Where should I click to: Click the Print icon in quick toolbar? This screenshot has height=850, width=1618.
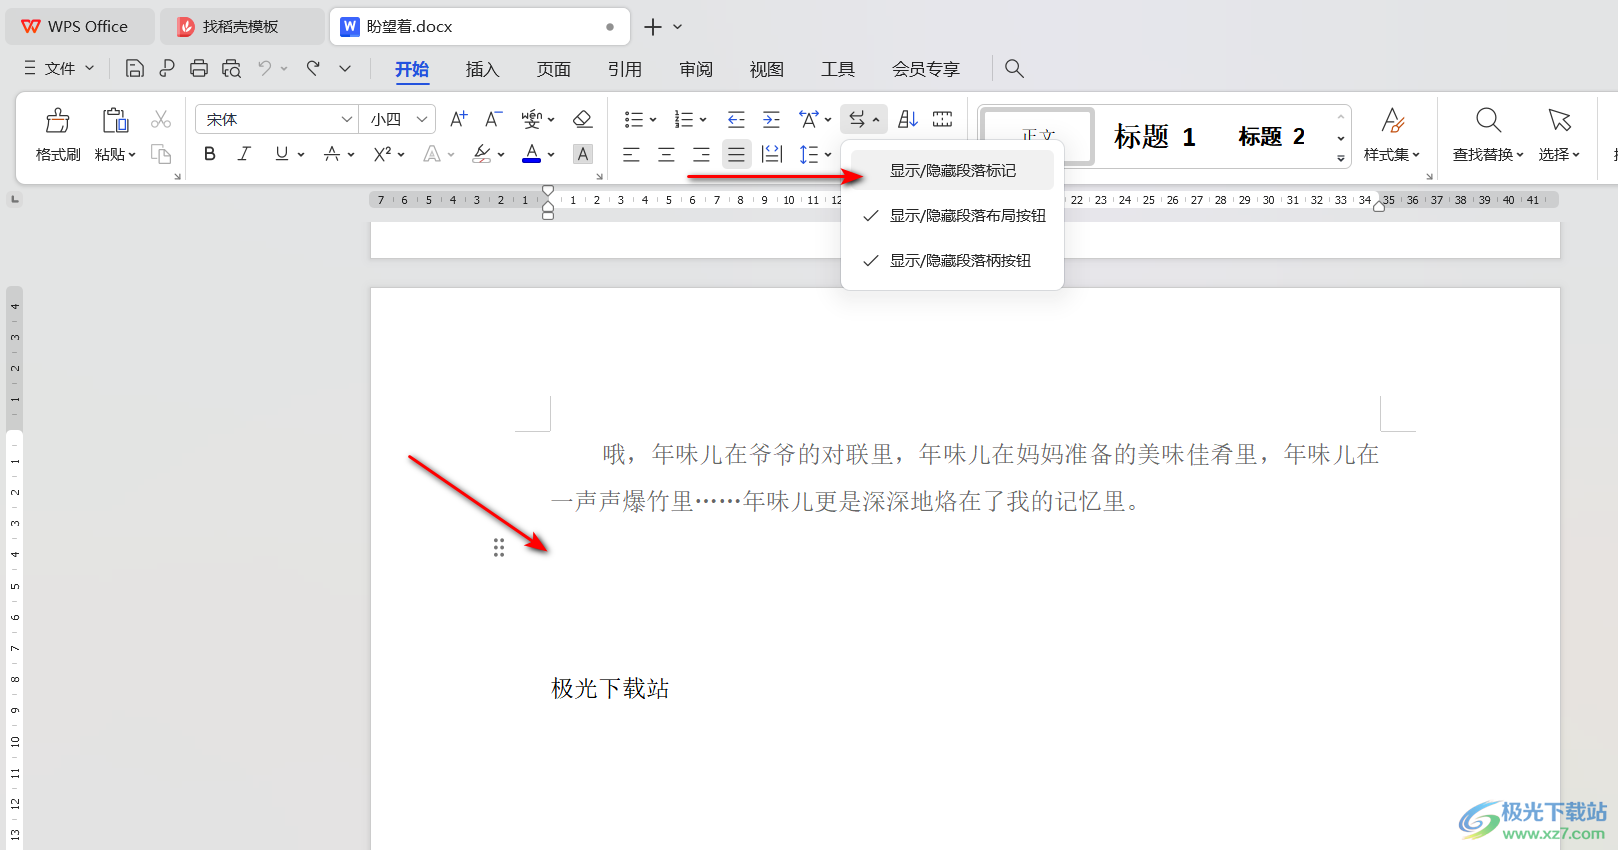(x=199, y=68)
